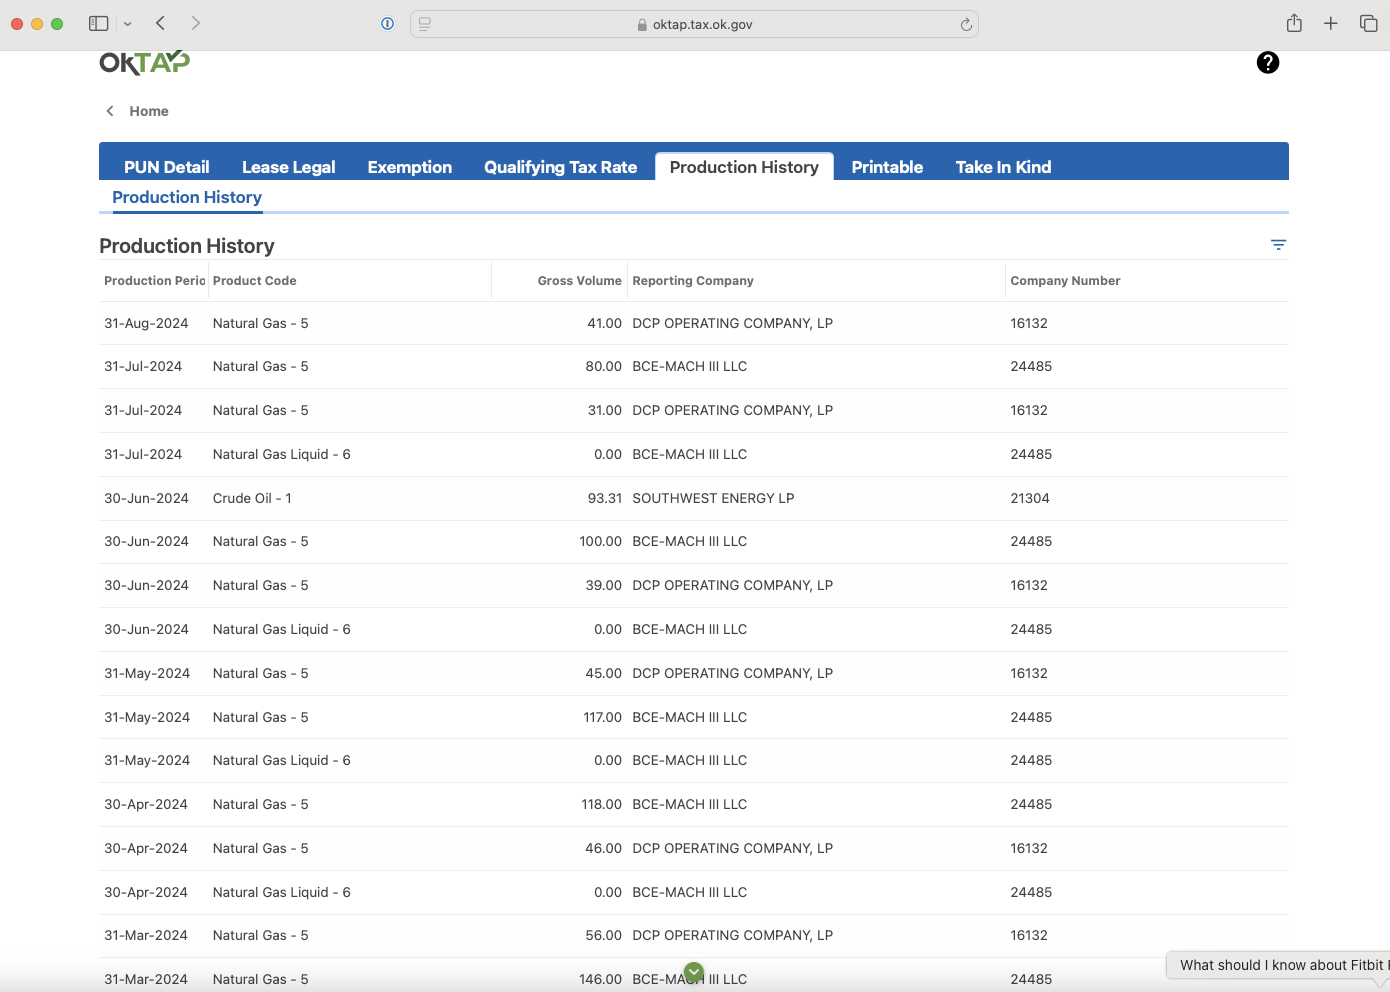This screenshot has height=992, width=1390.
Task: Click the 80.00 gross volume value
Action: (x=603, y=366)
